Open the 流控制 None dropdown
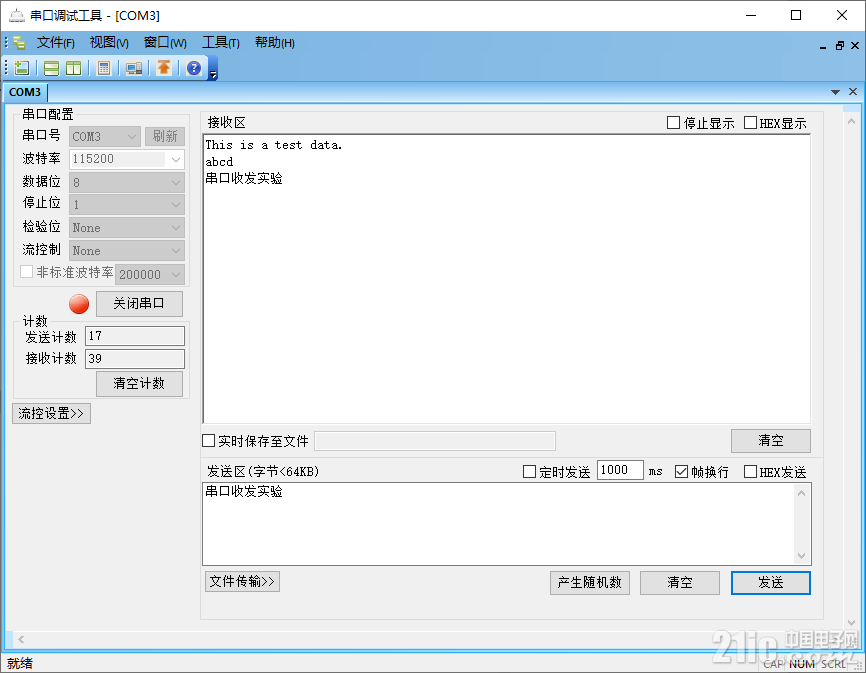 127,251
